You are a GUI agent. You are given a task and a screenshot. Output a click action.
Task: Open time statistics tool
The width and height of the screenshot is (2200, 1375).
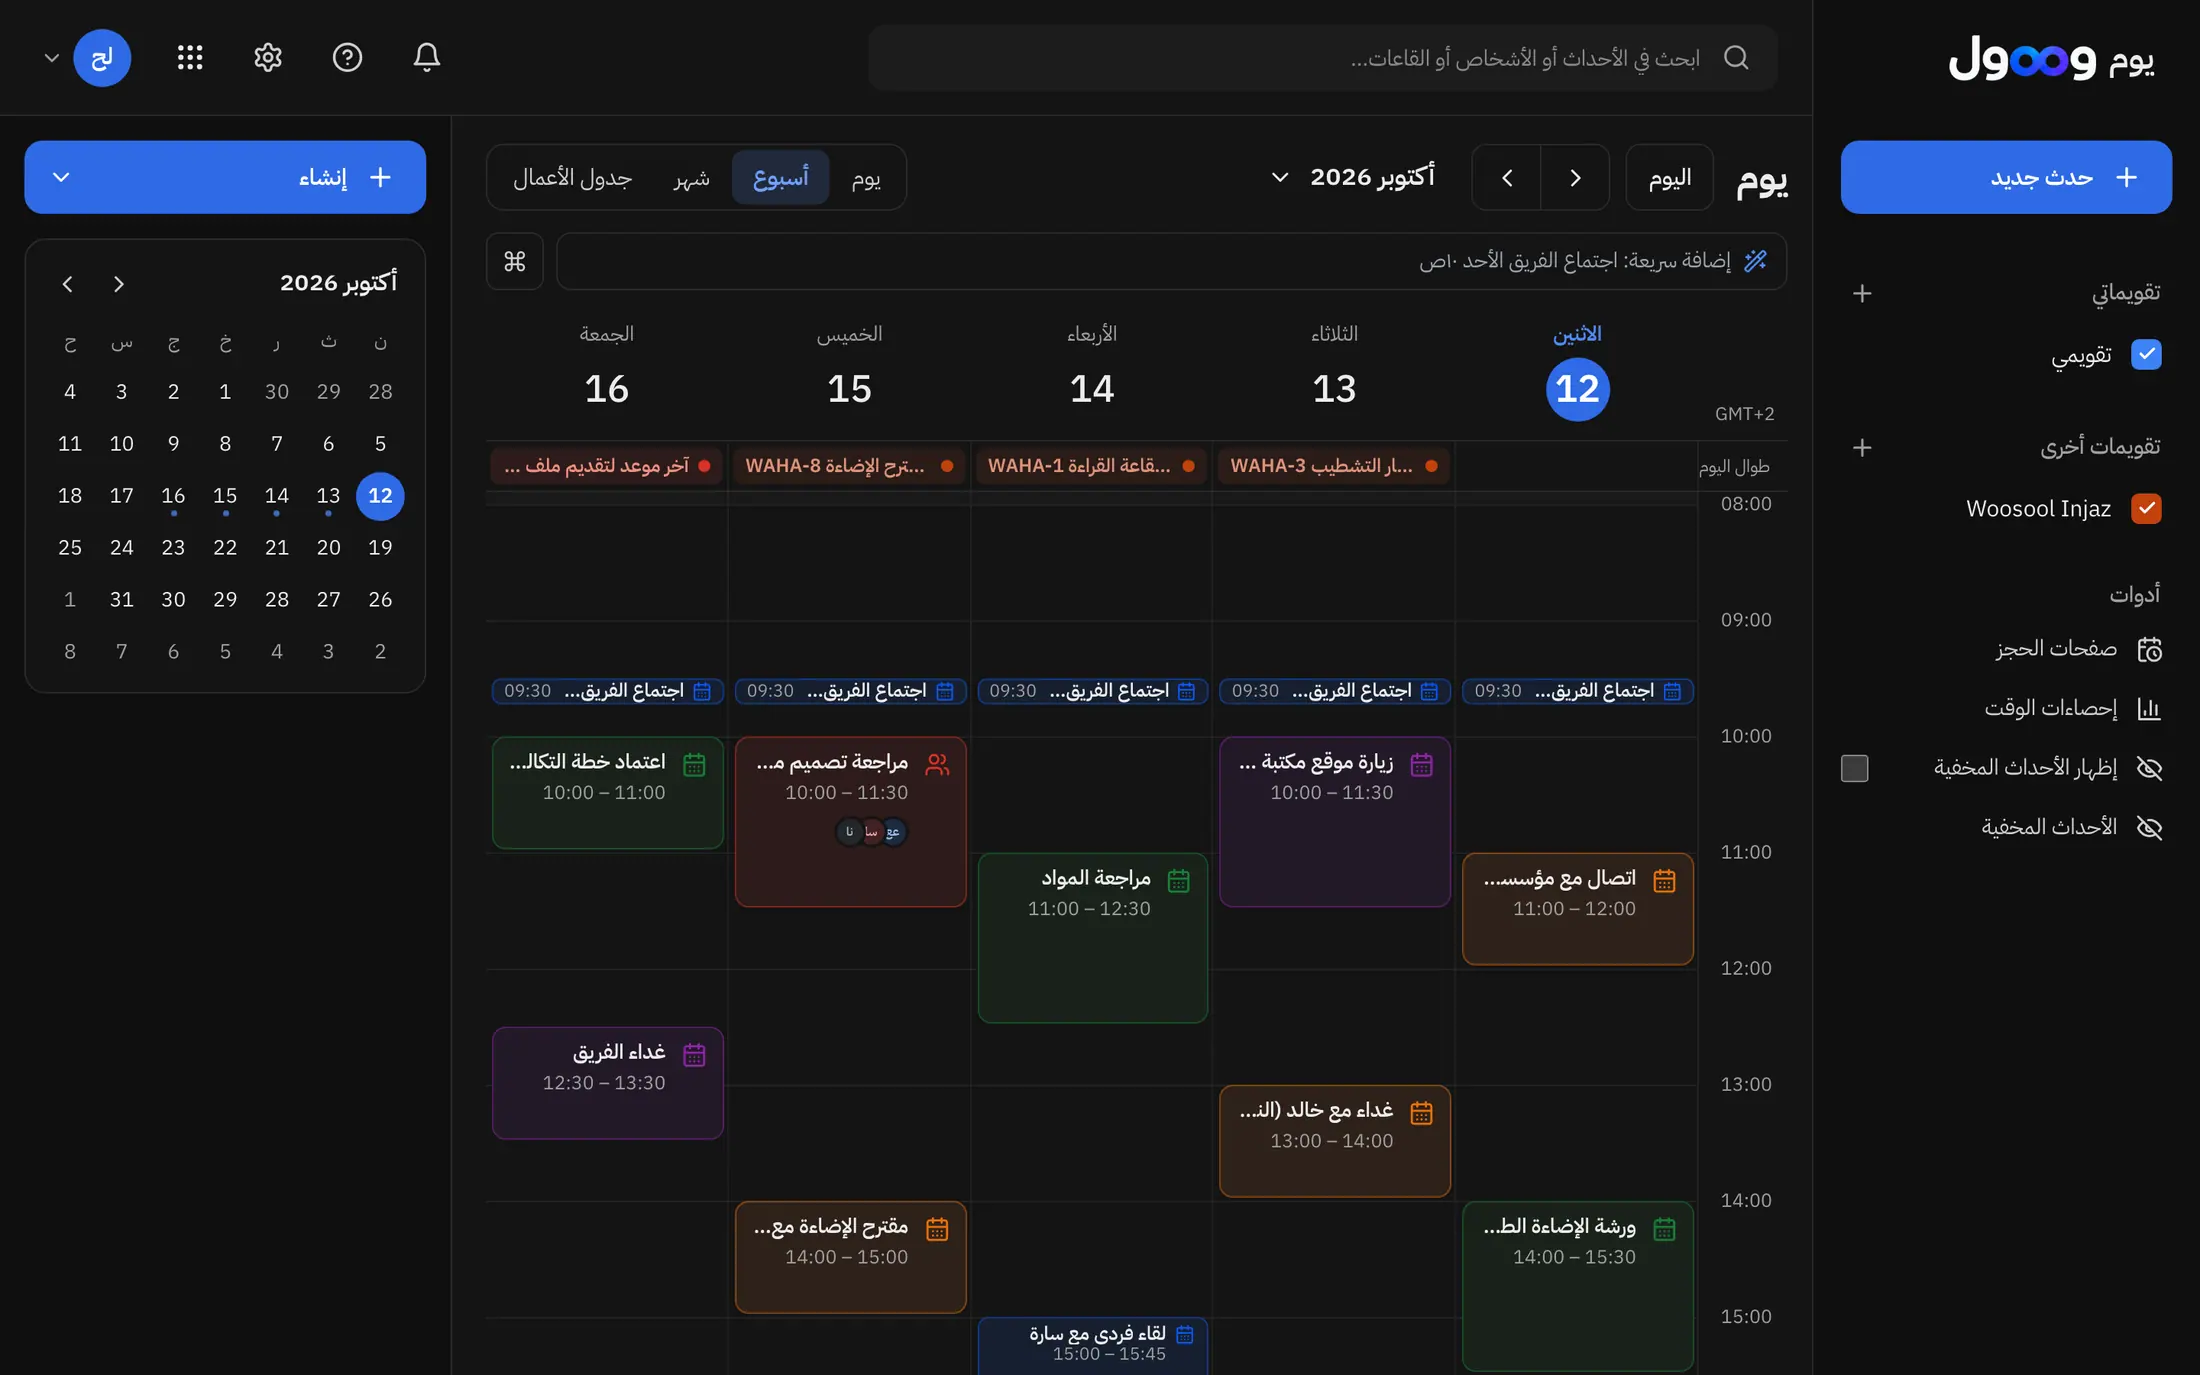coord(2073,708)
